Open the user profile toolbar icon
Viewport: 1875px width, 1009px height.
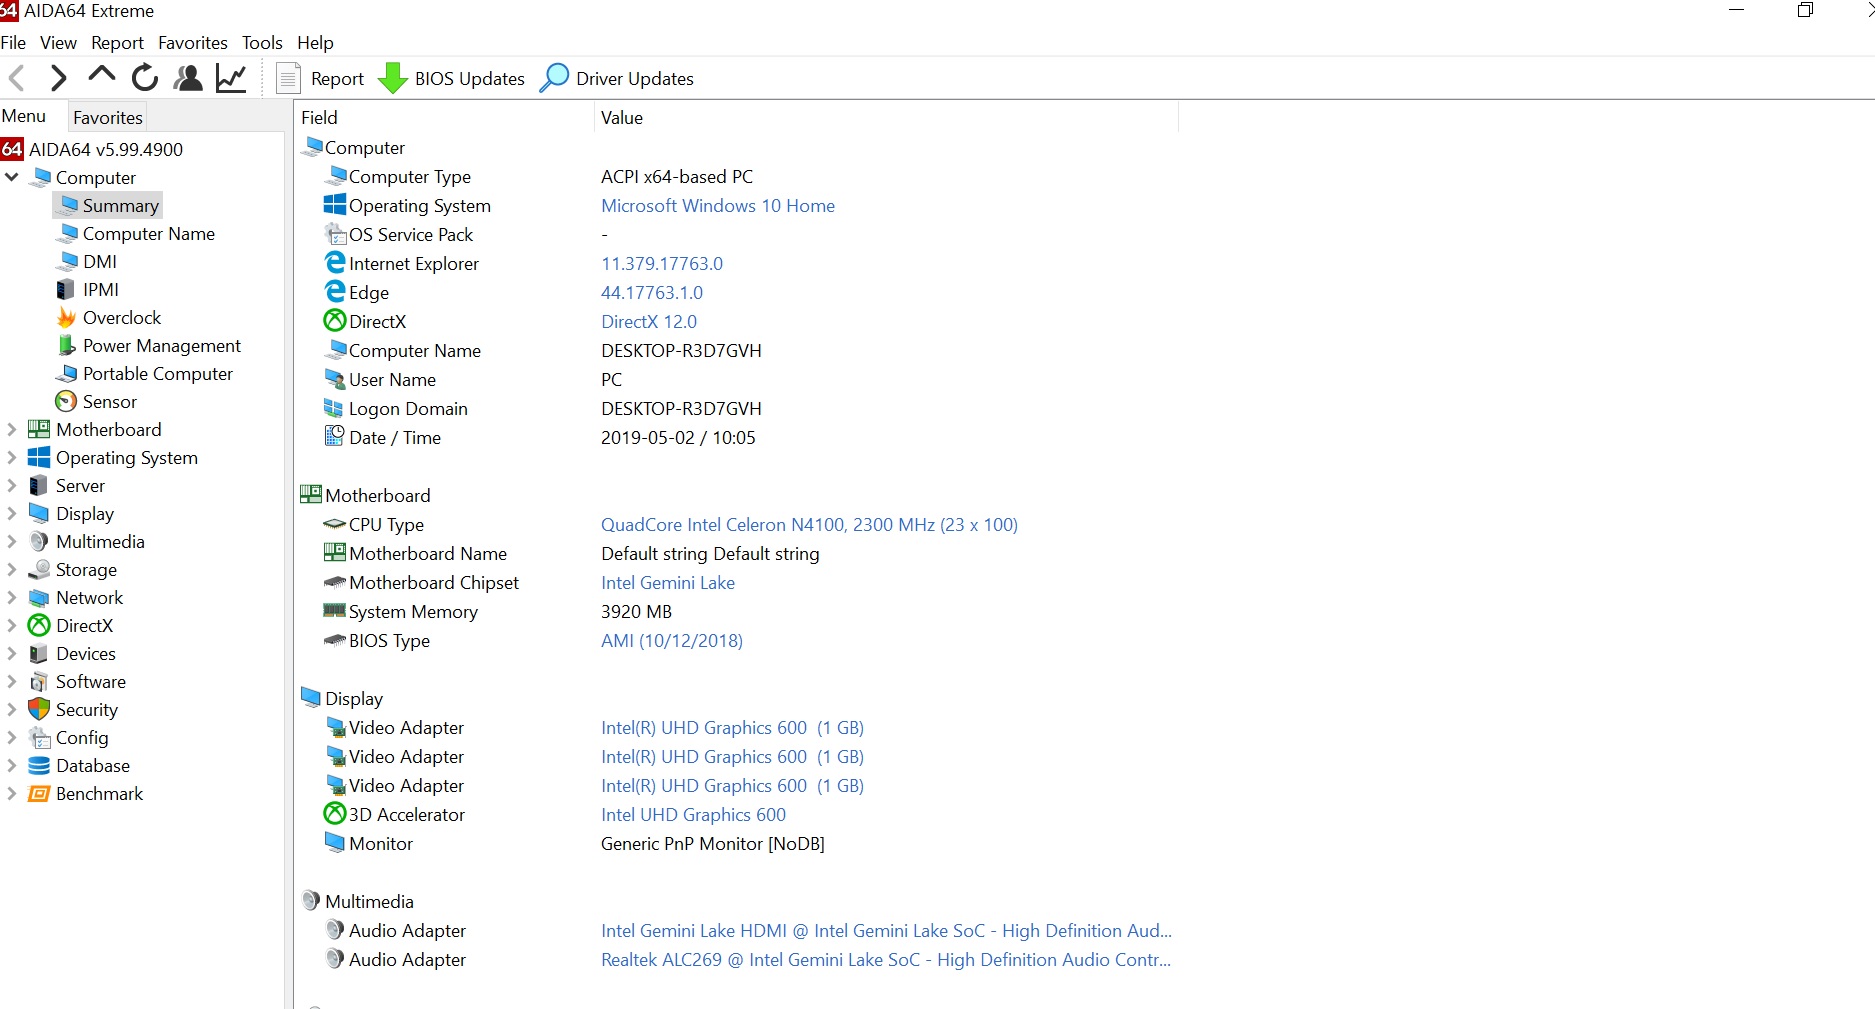[x=188, y=78]
